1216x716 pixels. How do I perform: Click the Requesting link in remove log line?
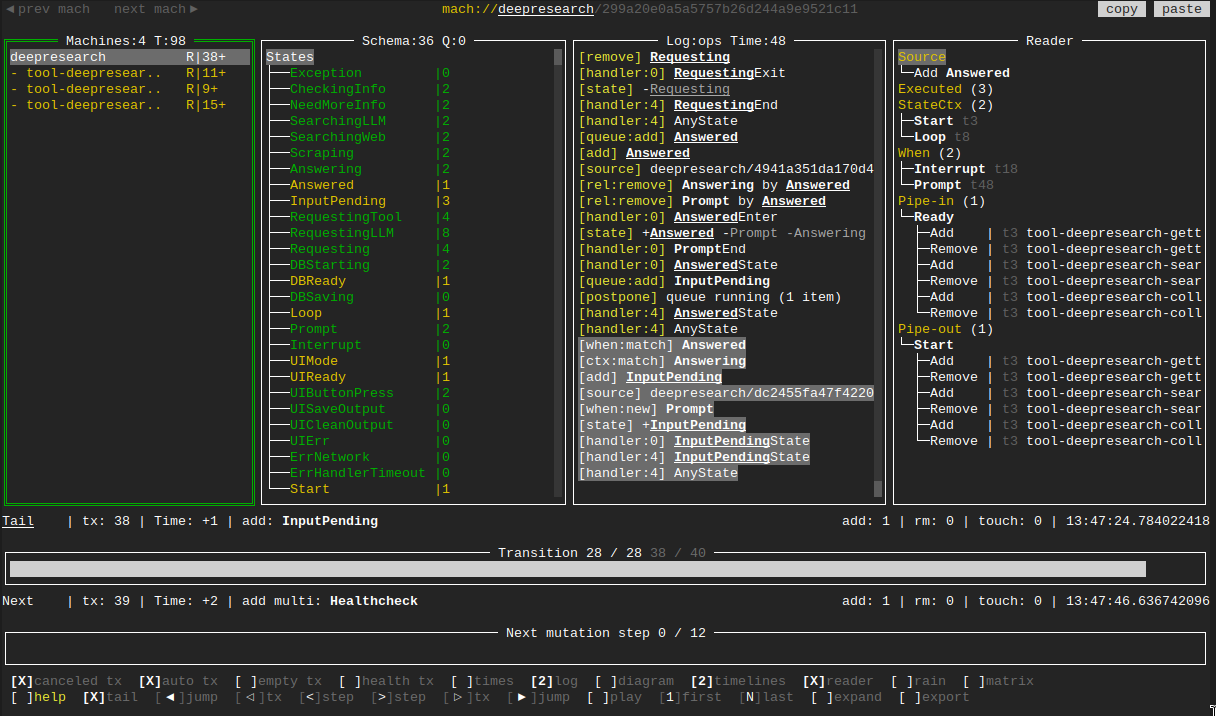690,57
